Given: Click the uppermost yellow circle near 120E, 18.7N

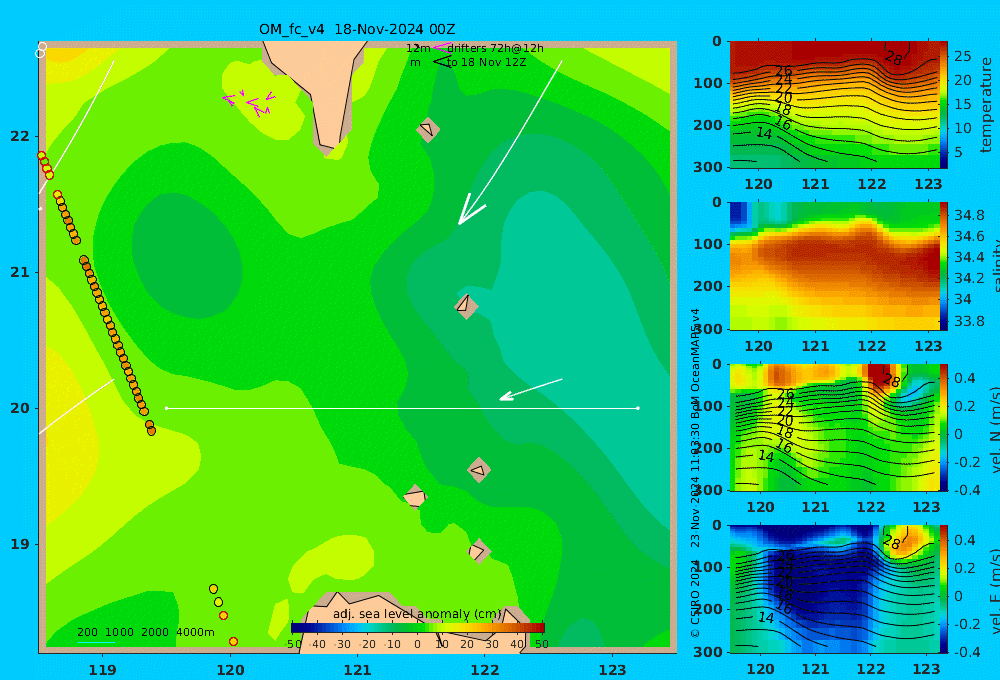Looking at the screenshot, I should point(214,589).
